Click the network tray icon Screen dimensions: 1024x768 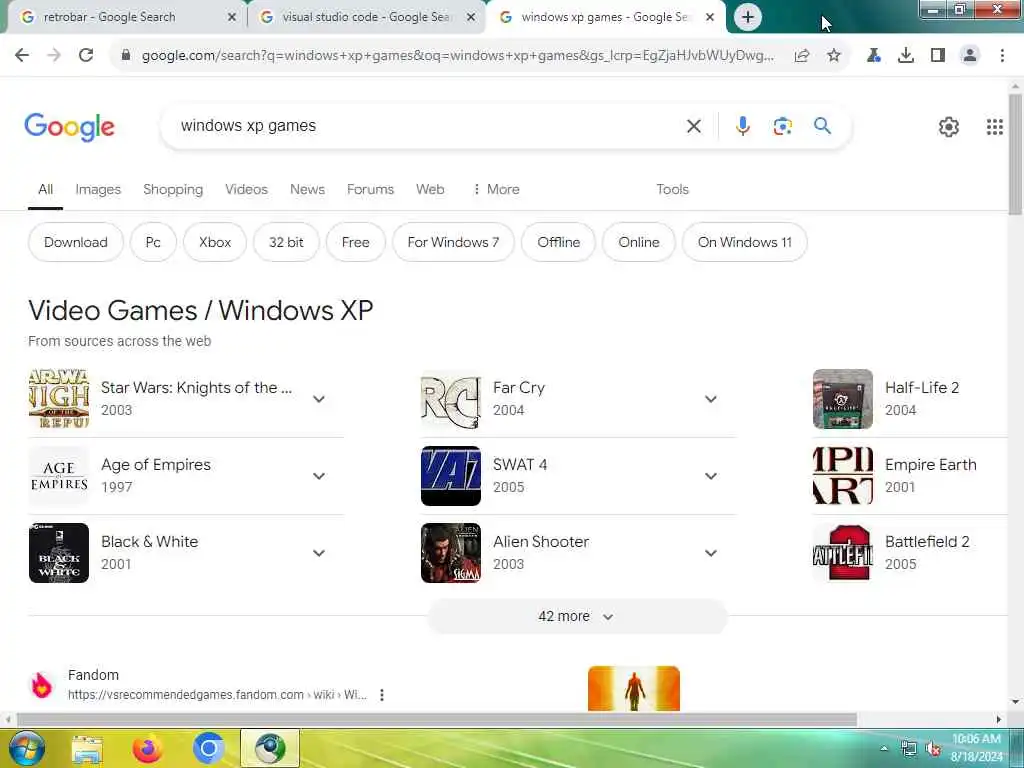point(908,749)
